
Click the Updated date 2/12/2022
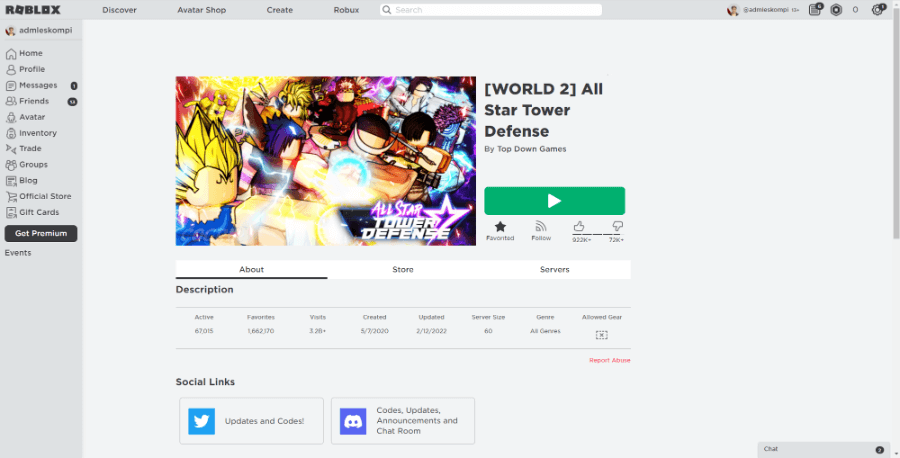(x=432, y=331)
